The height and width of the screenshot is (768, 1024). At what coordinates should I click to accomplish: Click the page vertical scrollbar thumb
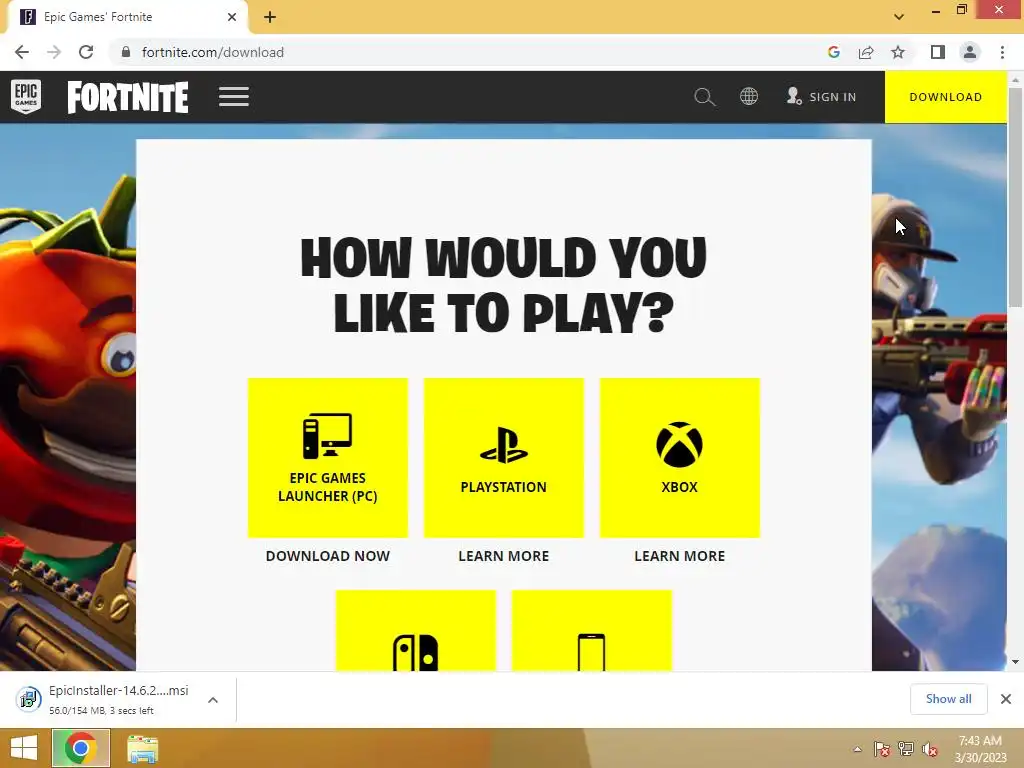1015,197
